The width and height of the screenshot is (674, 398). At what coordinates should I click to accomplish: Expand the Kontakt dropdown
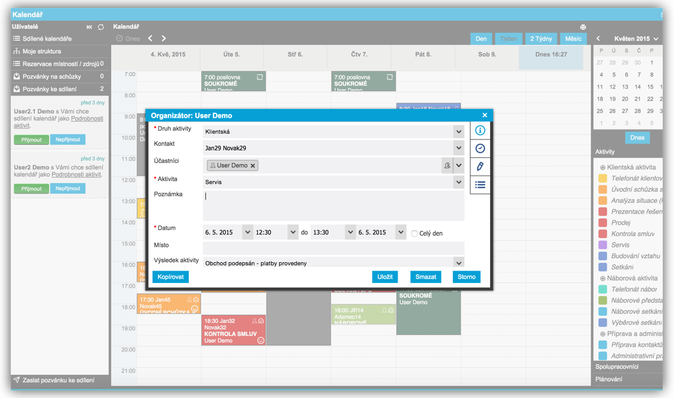coord(459,148)
